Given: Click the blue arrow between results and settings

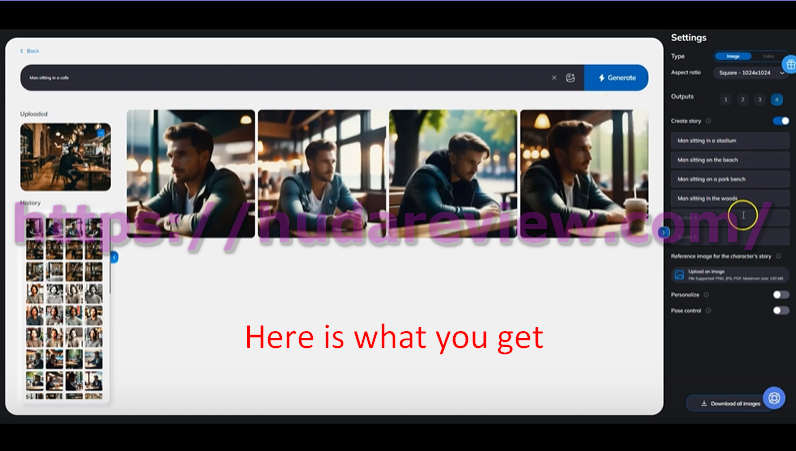Looking at the screenshot, I should tap(663, 232).
